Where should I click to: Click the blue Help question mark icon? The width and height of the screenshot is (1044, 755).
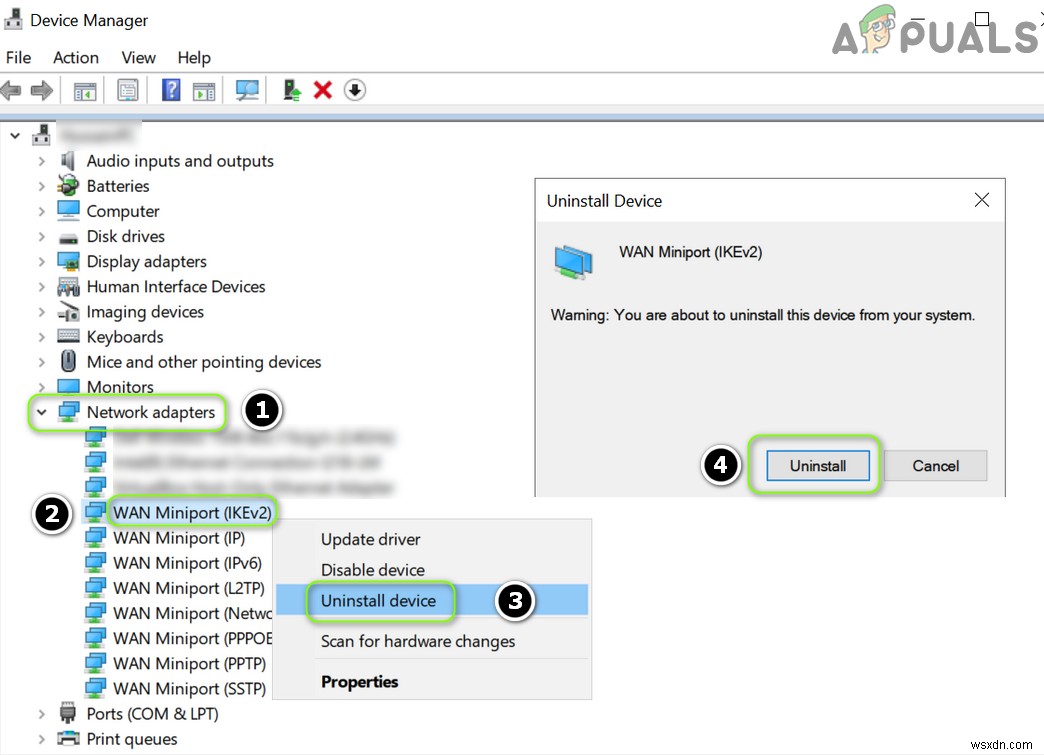click(171, 90)
